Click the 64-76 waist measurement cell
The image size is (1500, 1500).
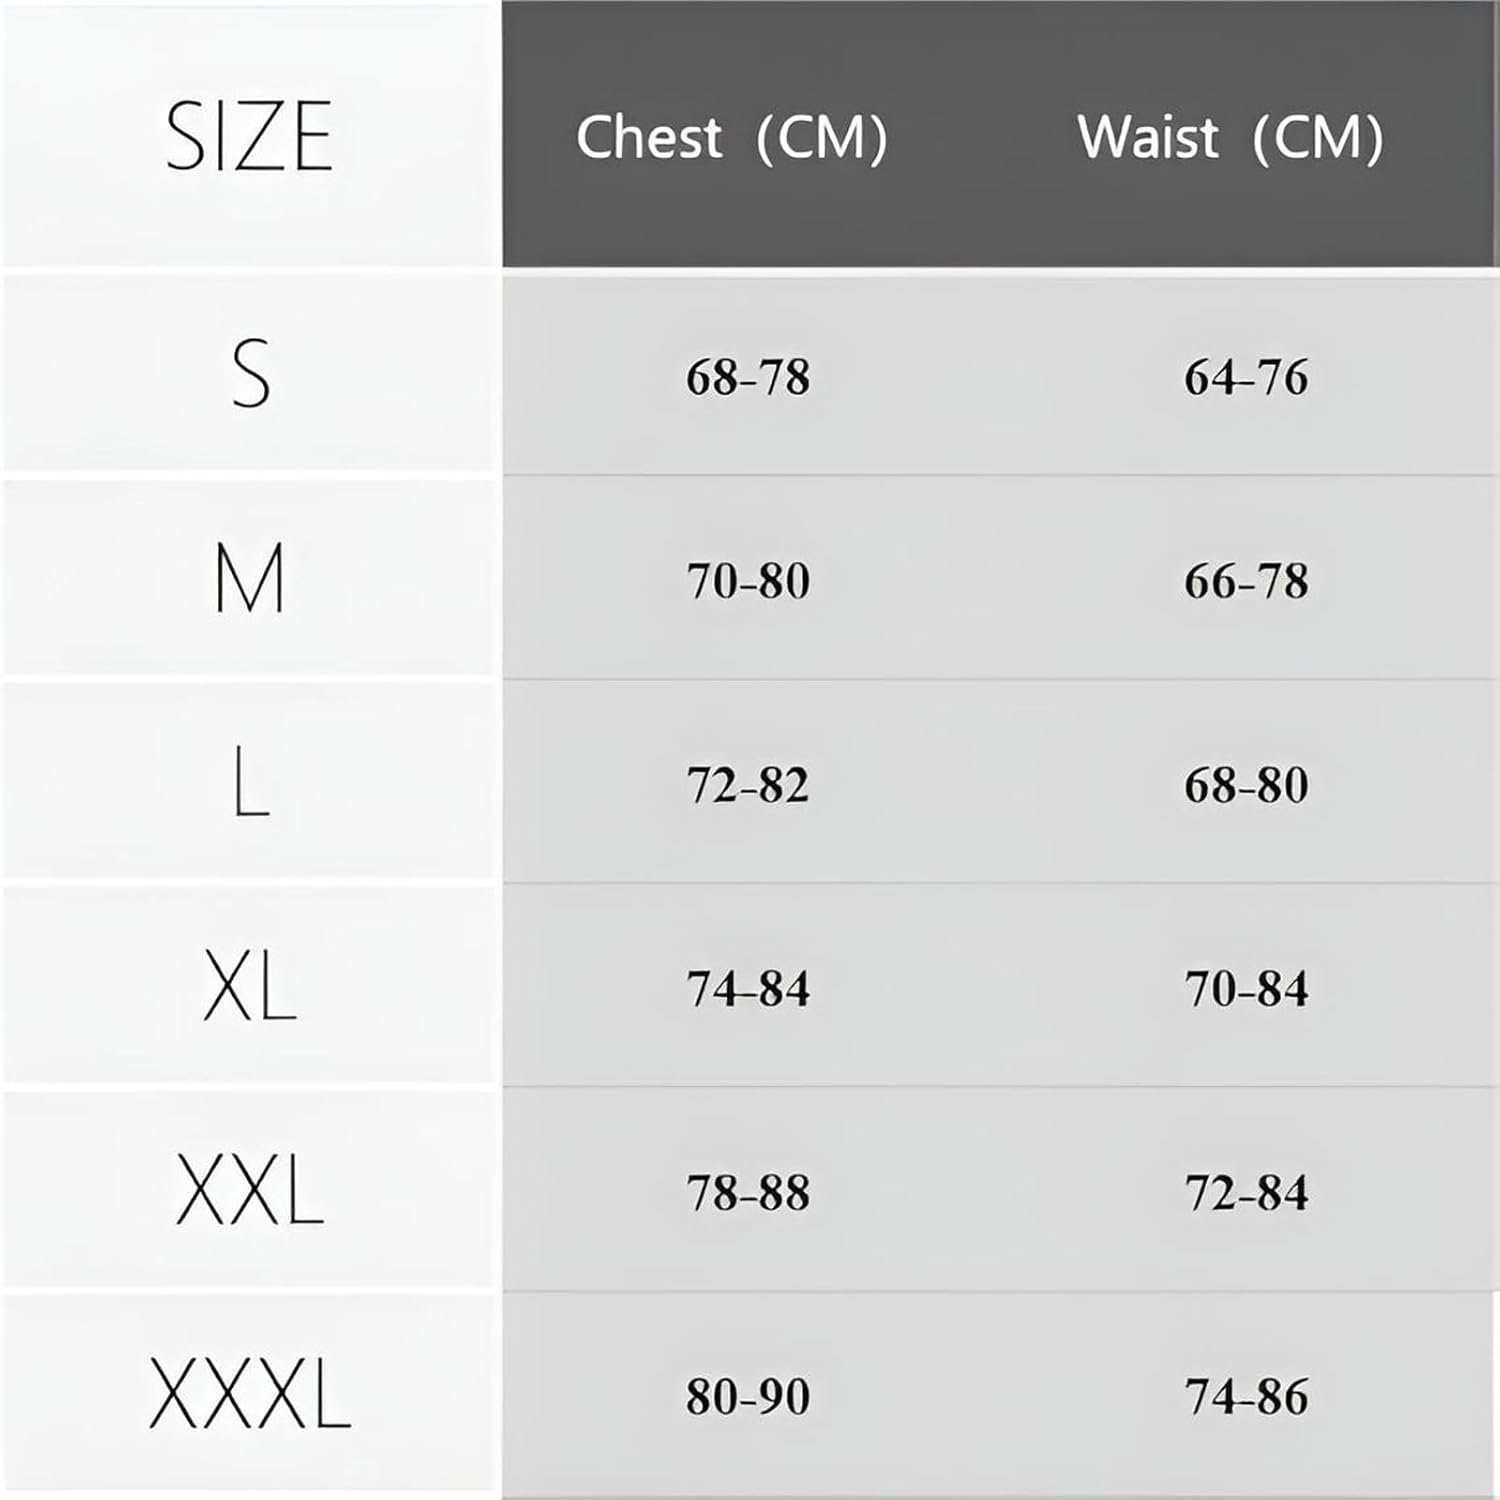click(1246, 378)
